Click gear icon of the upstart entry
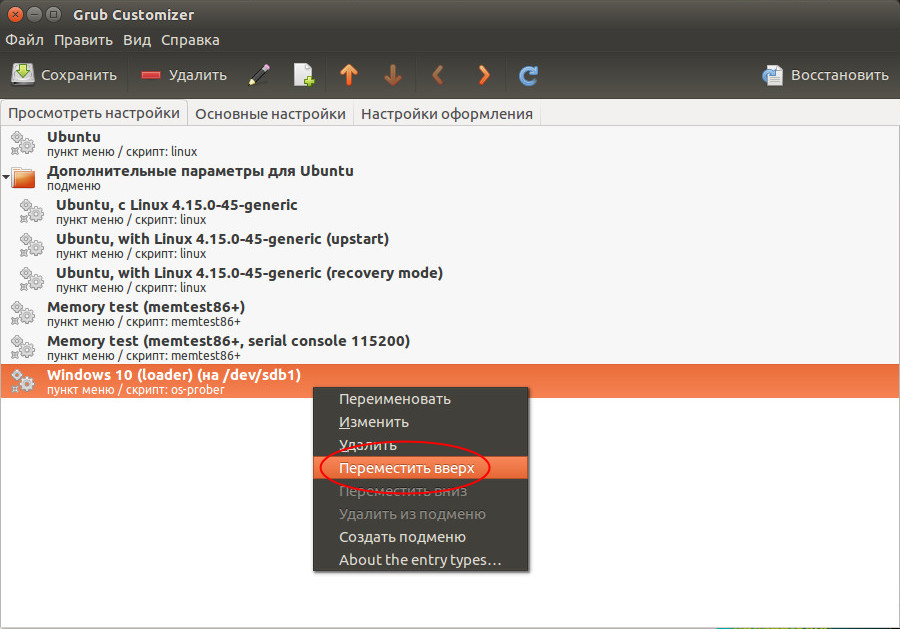This screenshot has width=900, height=629. (x=32, y=245)
